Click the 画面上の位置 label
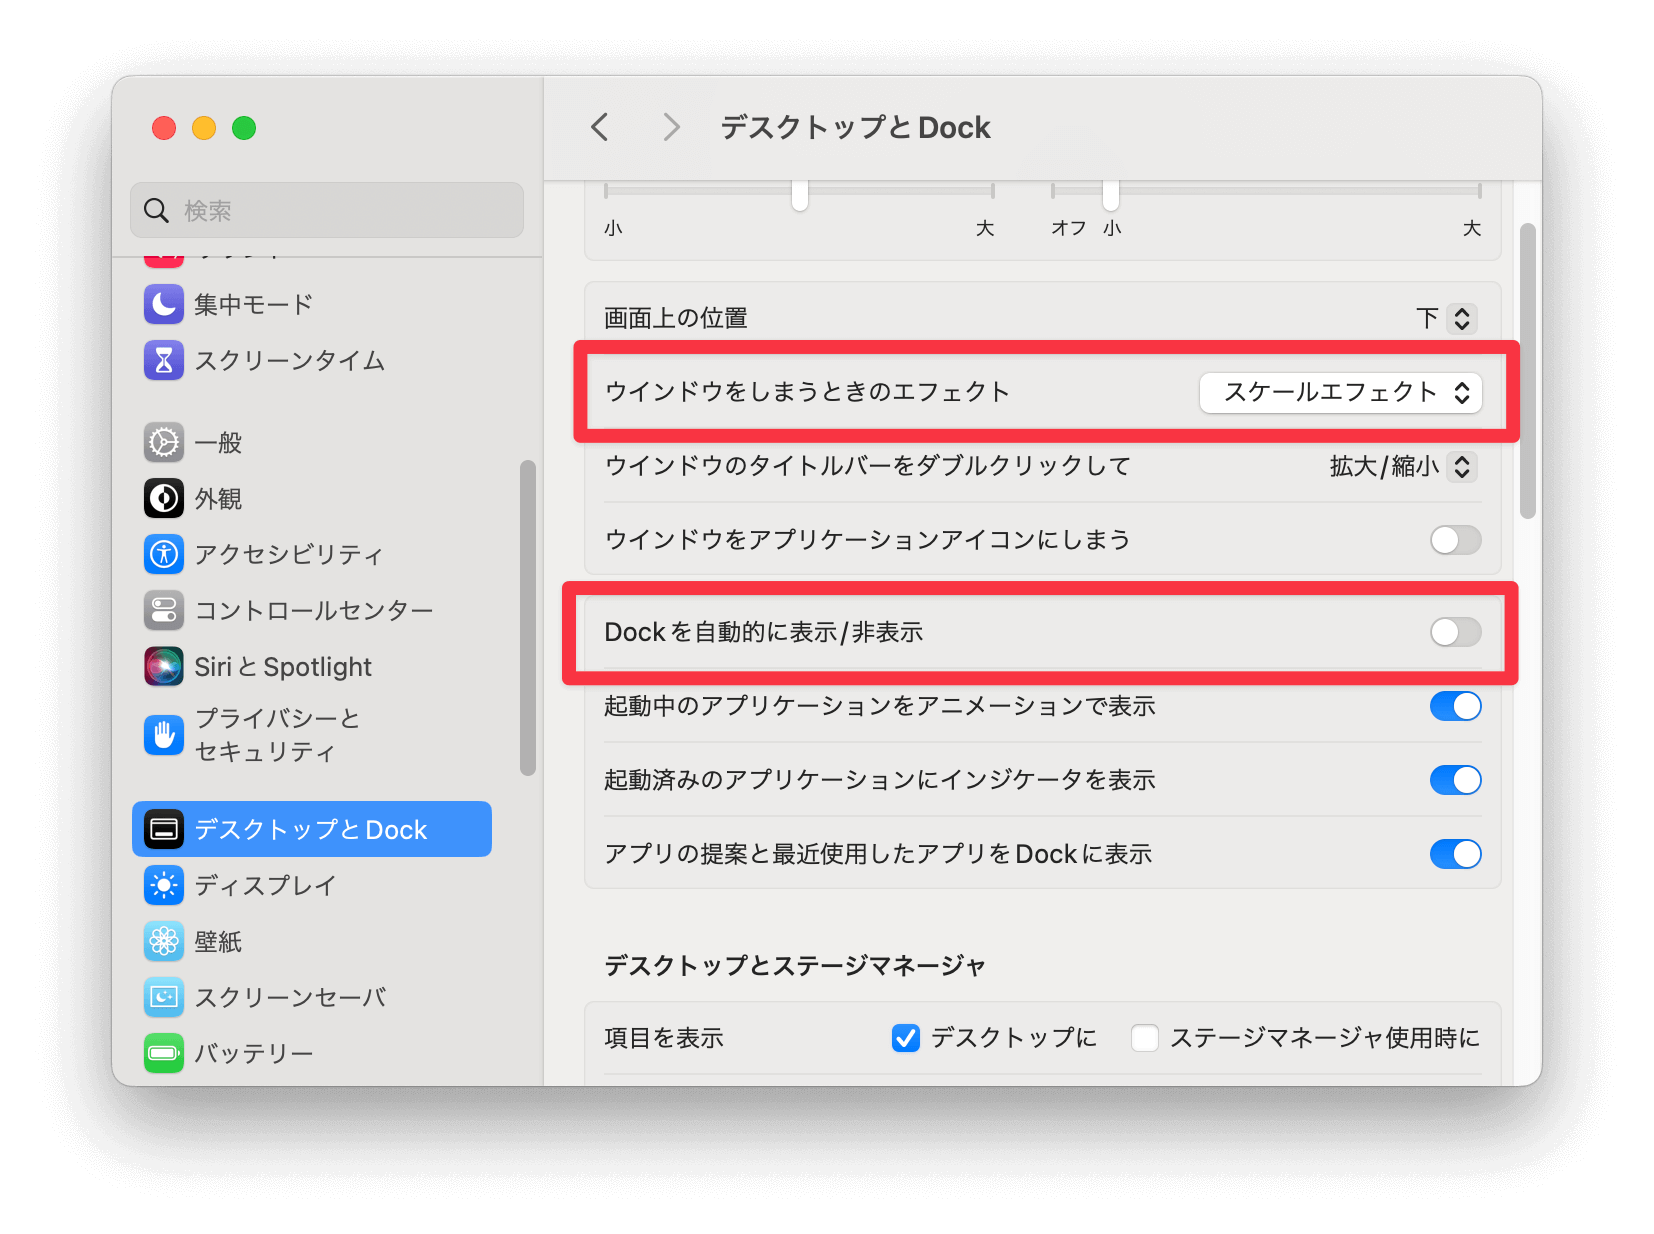Image resolution: width=1654 pixels, height=1234 pixels. 676,318
